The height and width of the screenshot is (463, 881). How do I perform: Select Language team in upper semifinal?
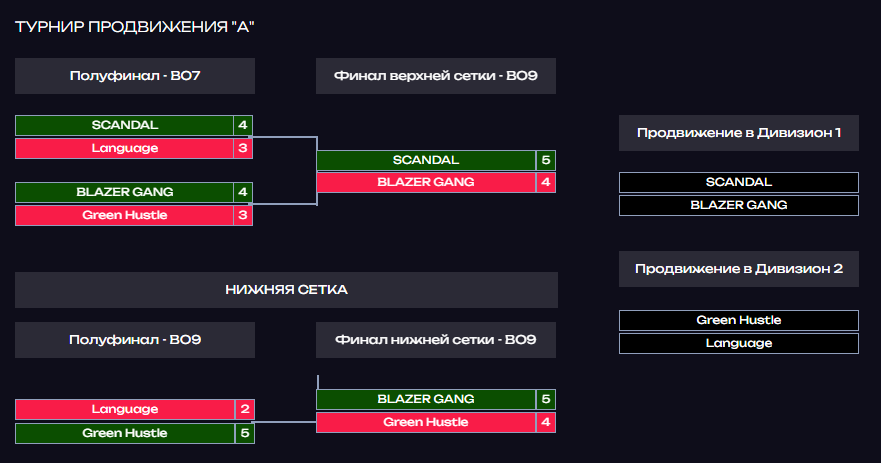pos(124,148)
